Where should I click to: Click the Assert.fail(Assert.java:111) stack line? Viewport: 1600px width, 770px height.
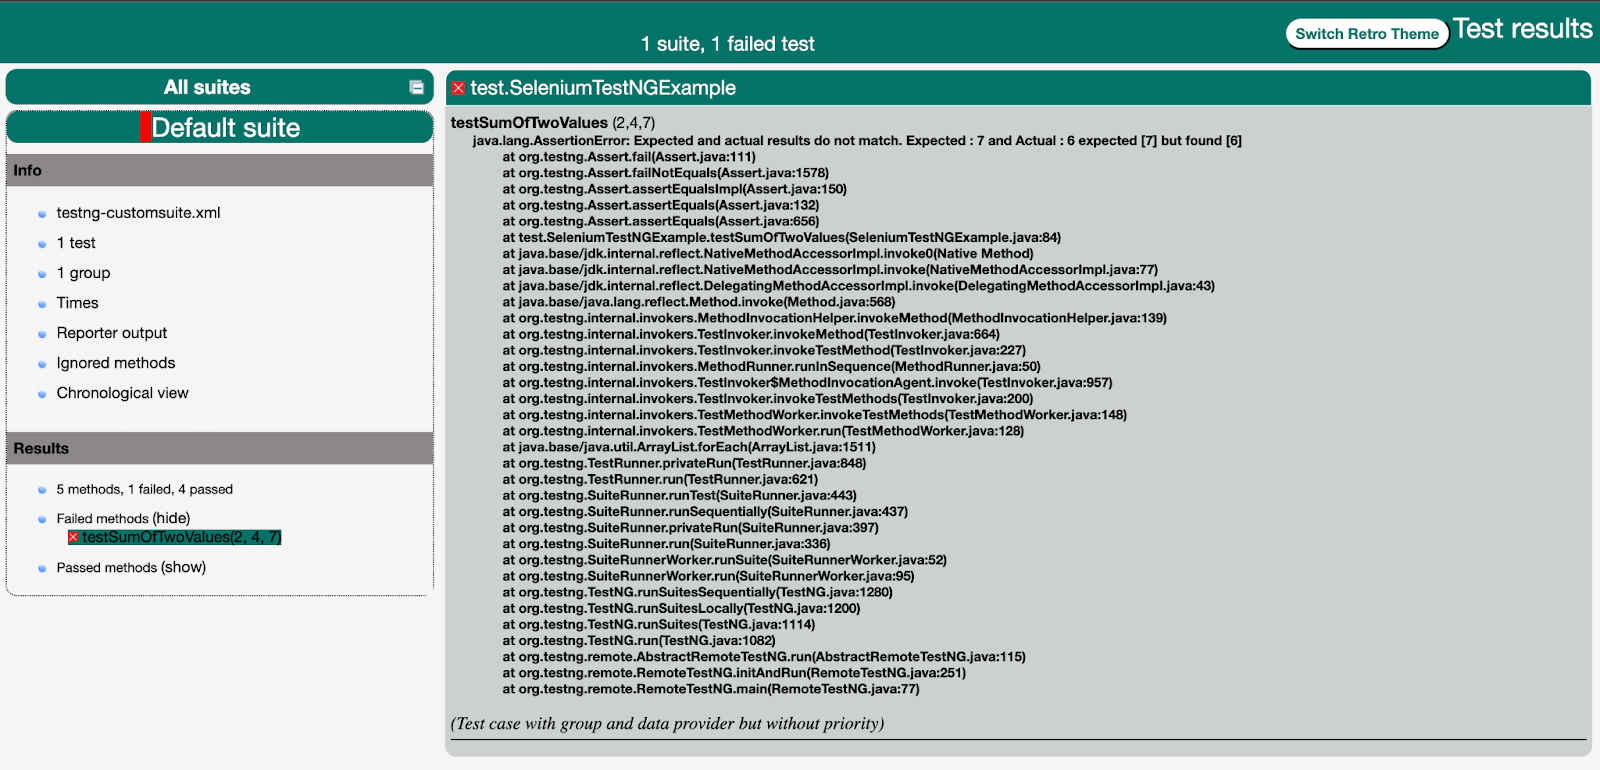629,157
